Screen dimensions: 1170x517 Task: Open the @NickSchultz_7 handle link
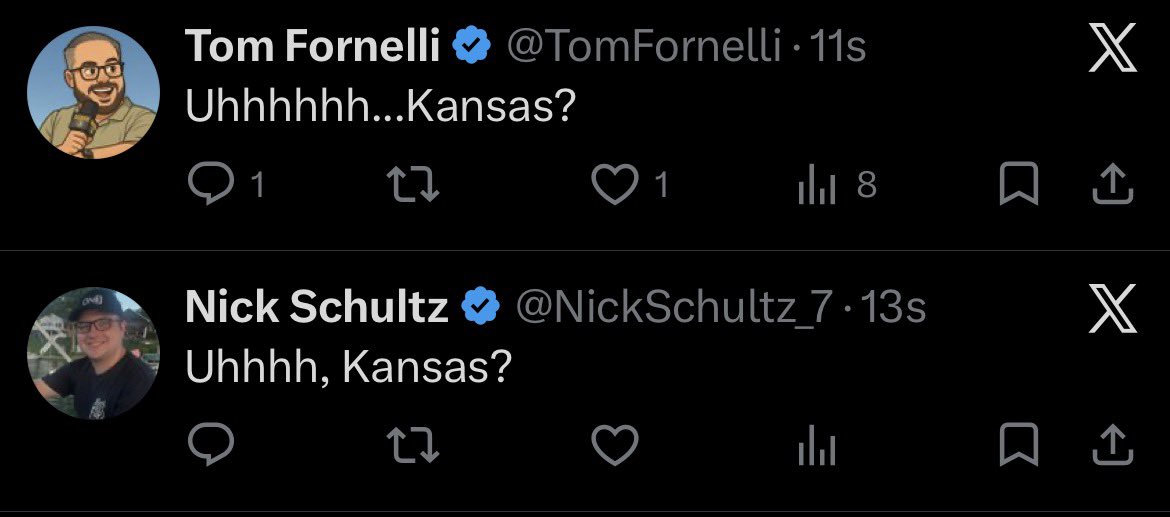click(x=672, y=309)
